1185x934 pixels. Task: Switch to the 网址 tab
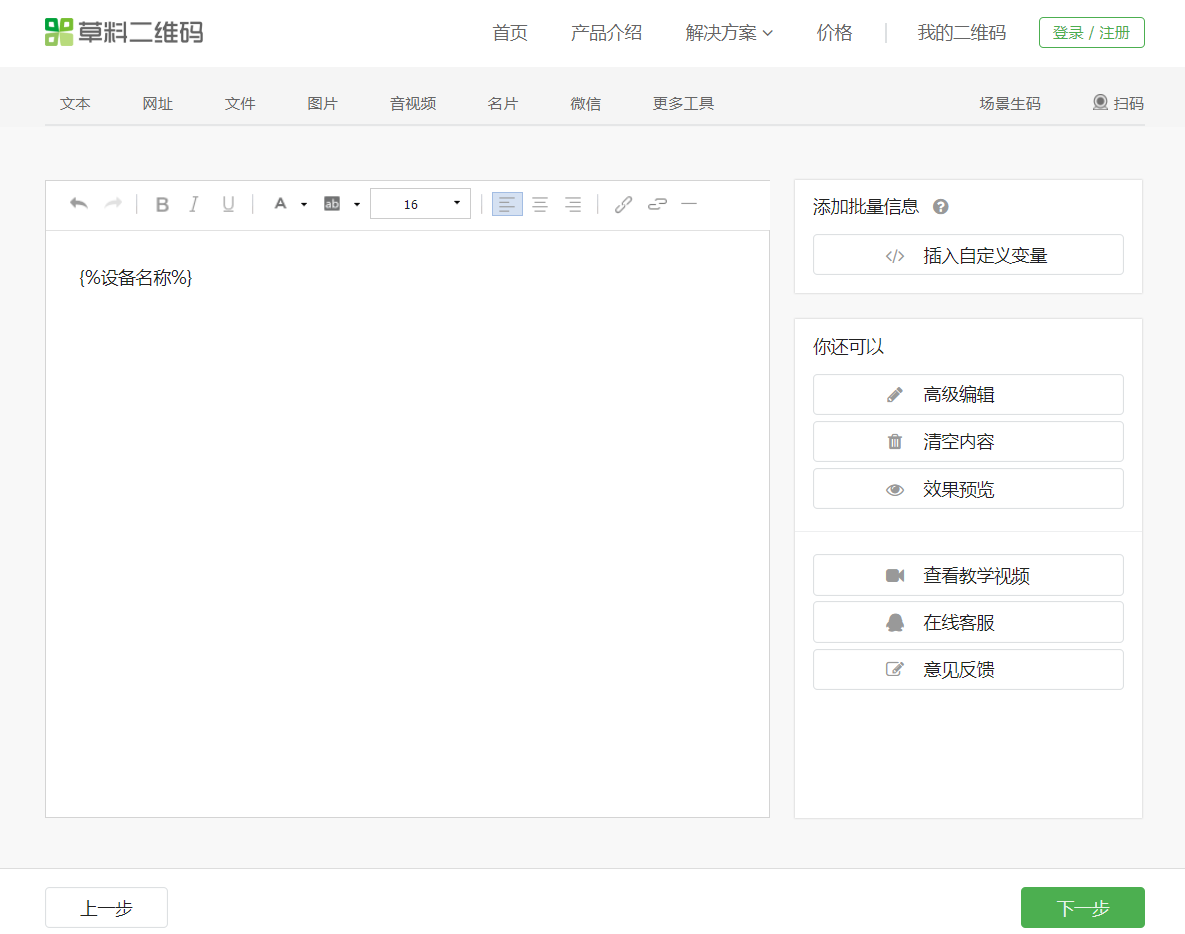click(157, 103)
